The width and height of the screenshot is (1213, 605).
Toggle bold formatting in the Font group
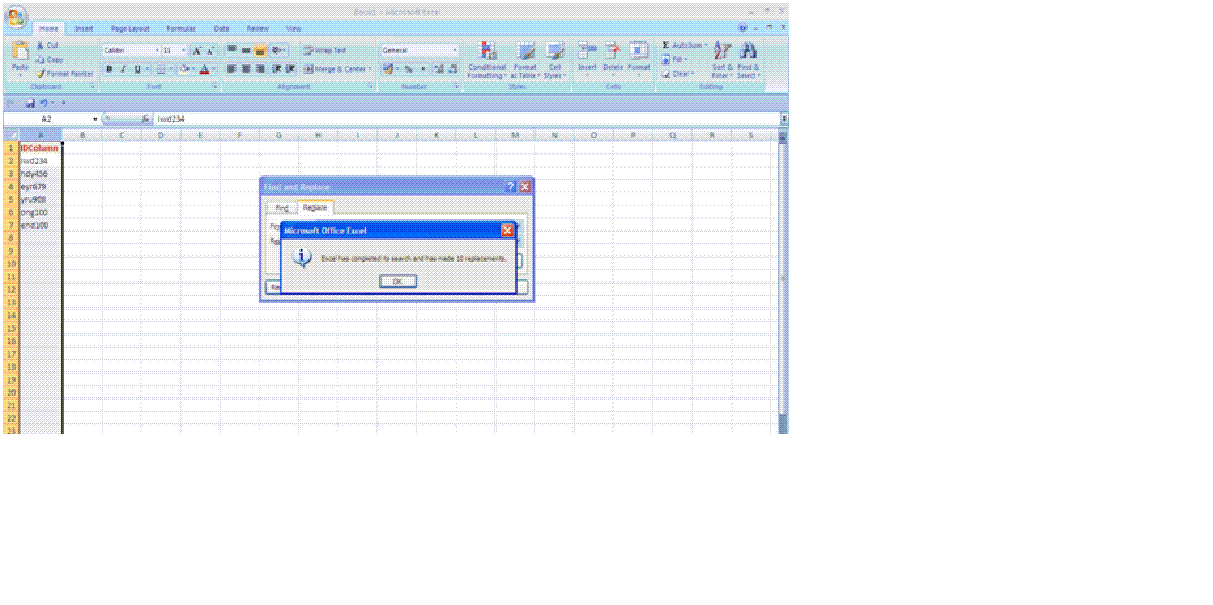tap(109, 69)
